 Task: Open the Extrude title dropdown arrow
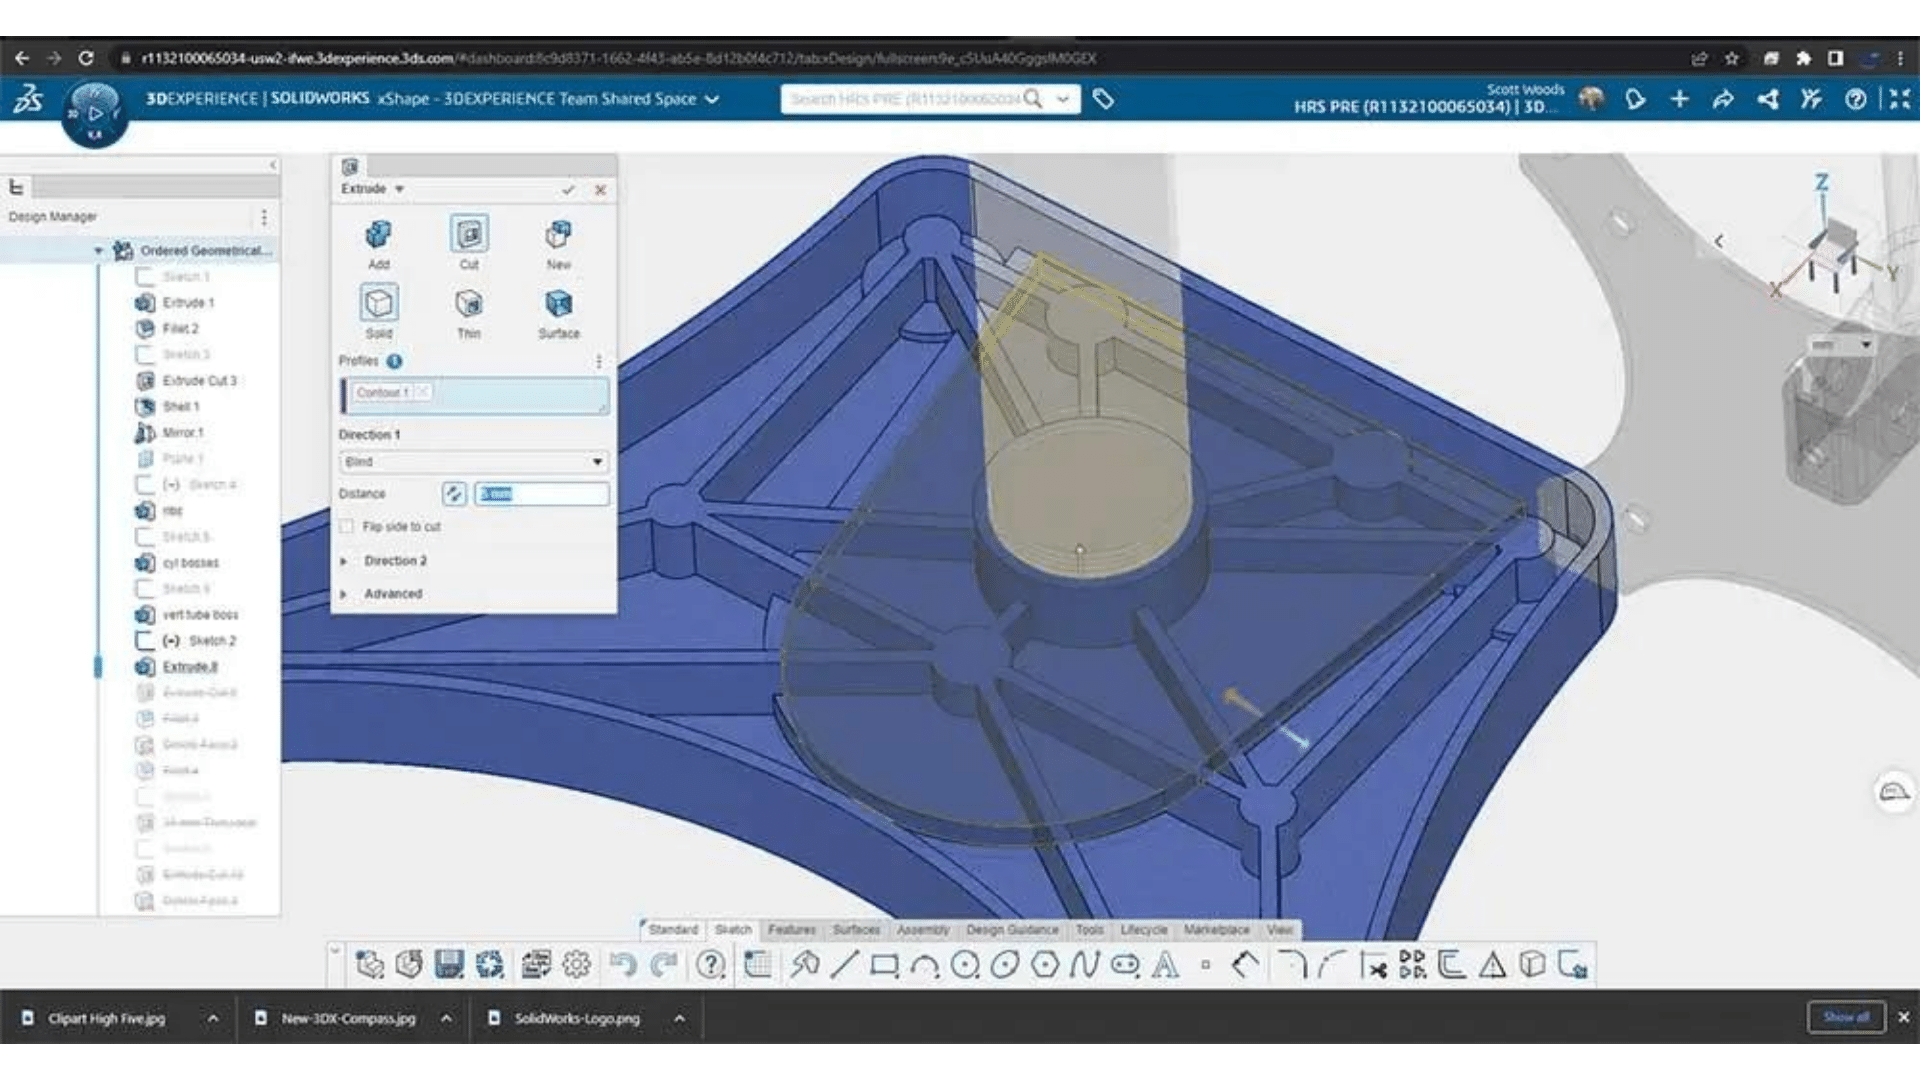tap(399, 189)
